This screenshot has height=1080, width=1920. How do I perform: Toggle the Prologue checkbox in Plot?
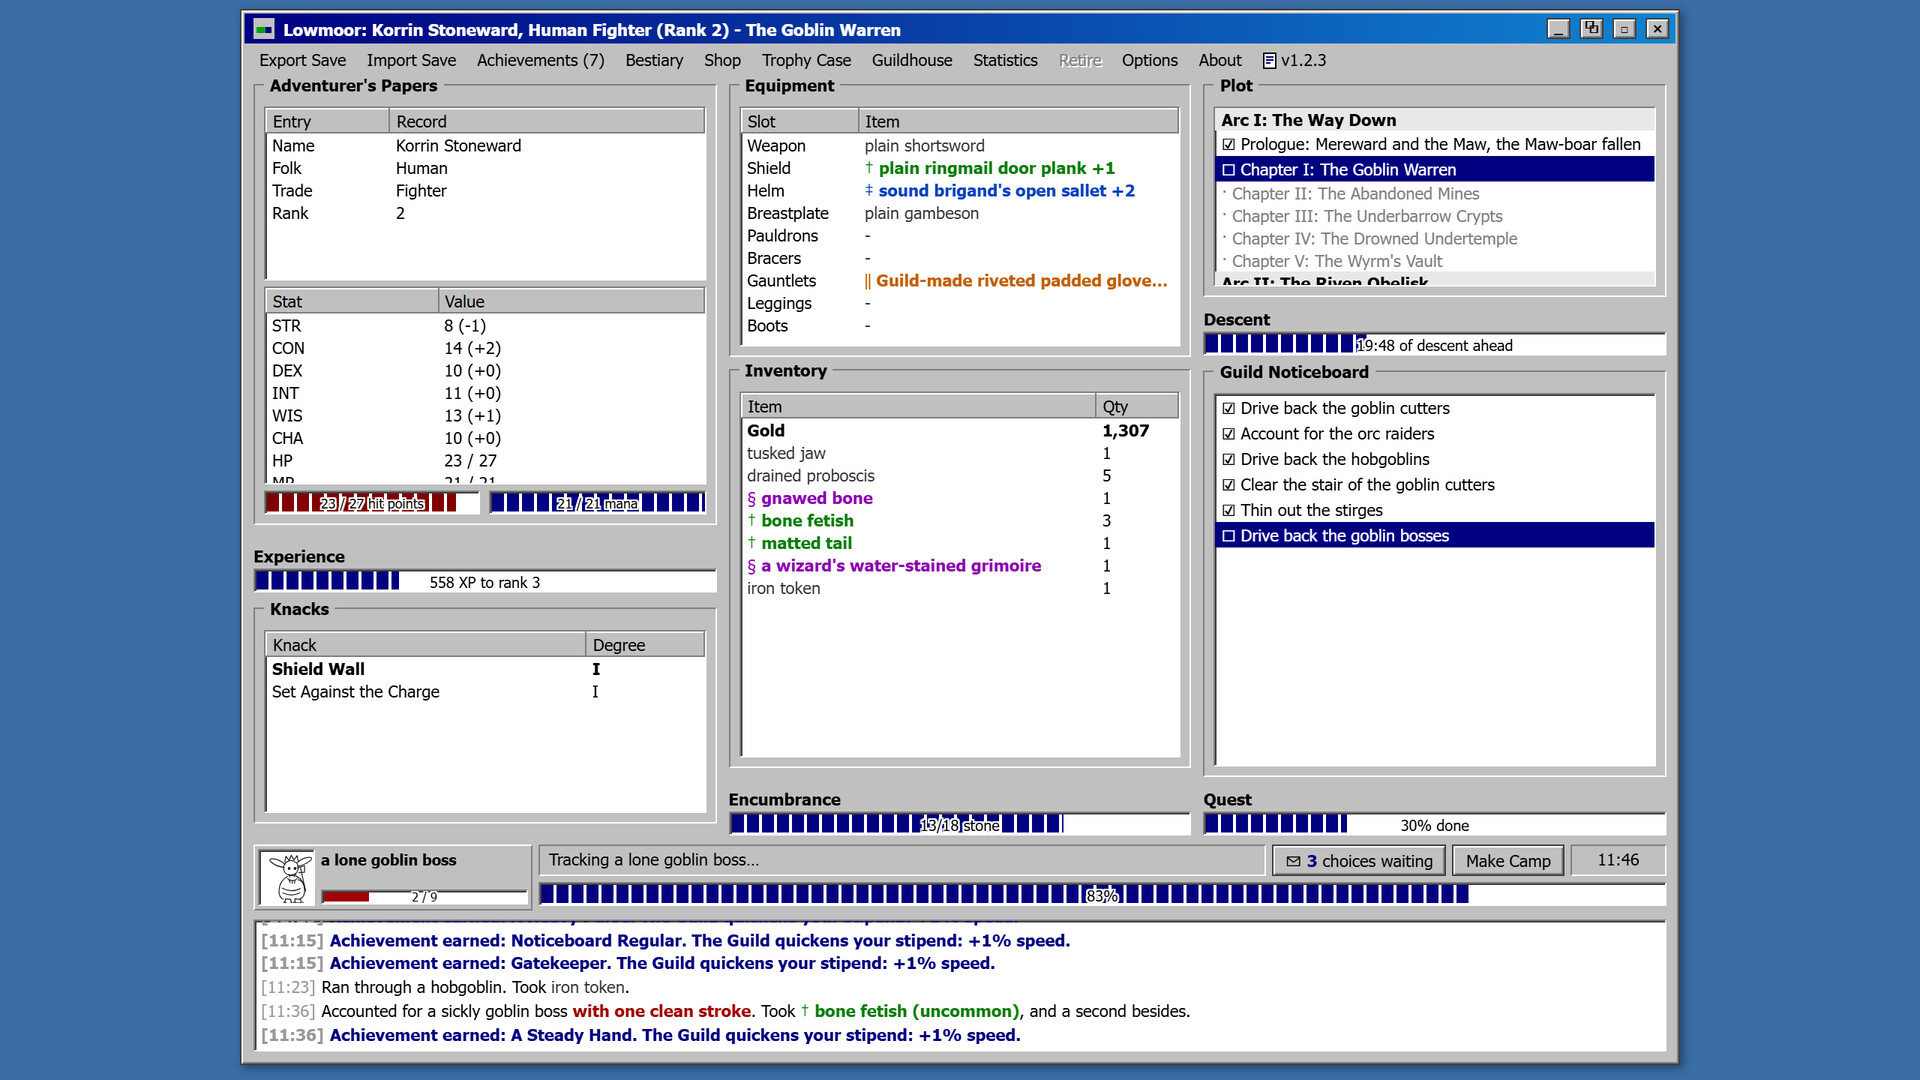click(1228, 145)
